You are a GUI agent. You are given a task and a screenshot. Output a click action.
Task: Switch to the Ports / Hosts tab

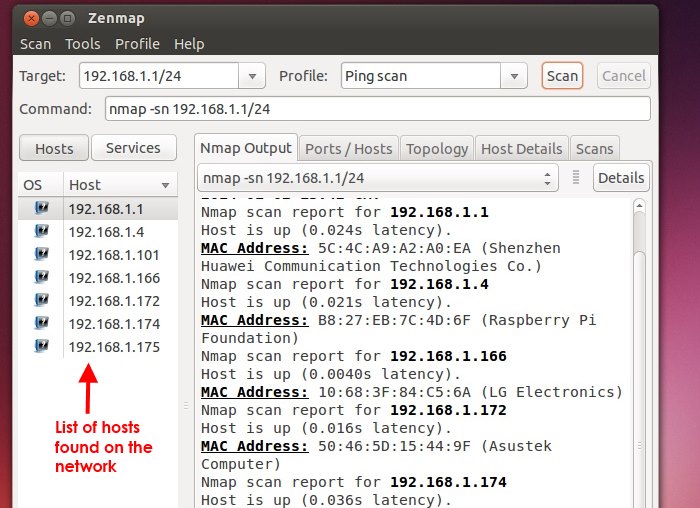pos(349,149)
